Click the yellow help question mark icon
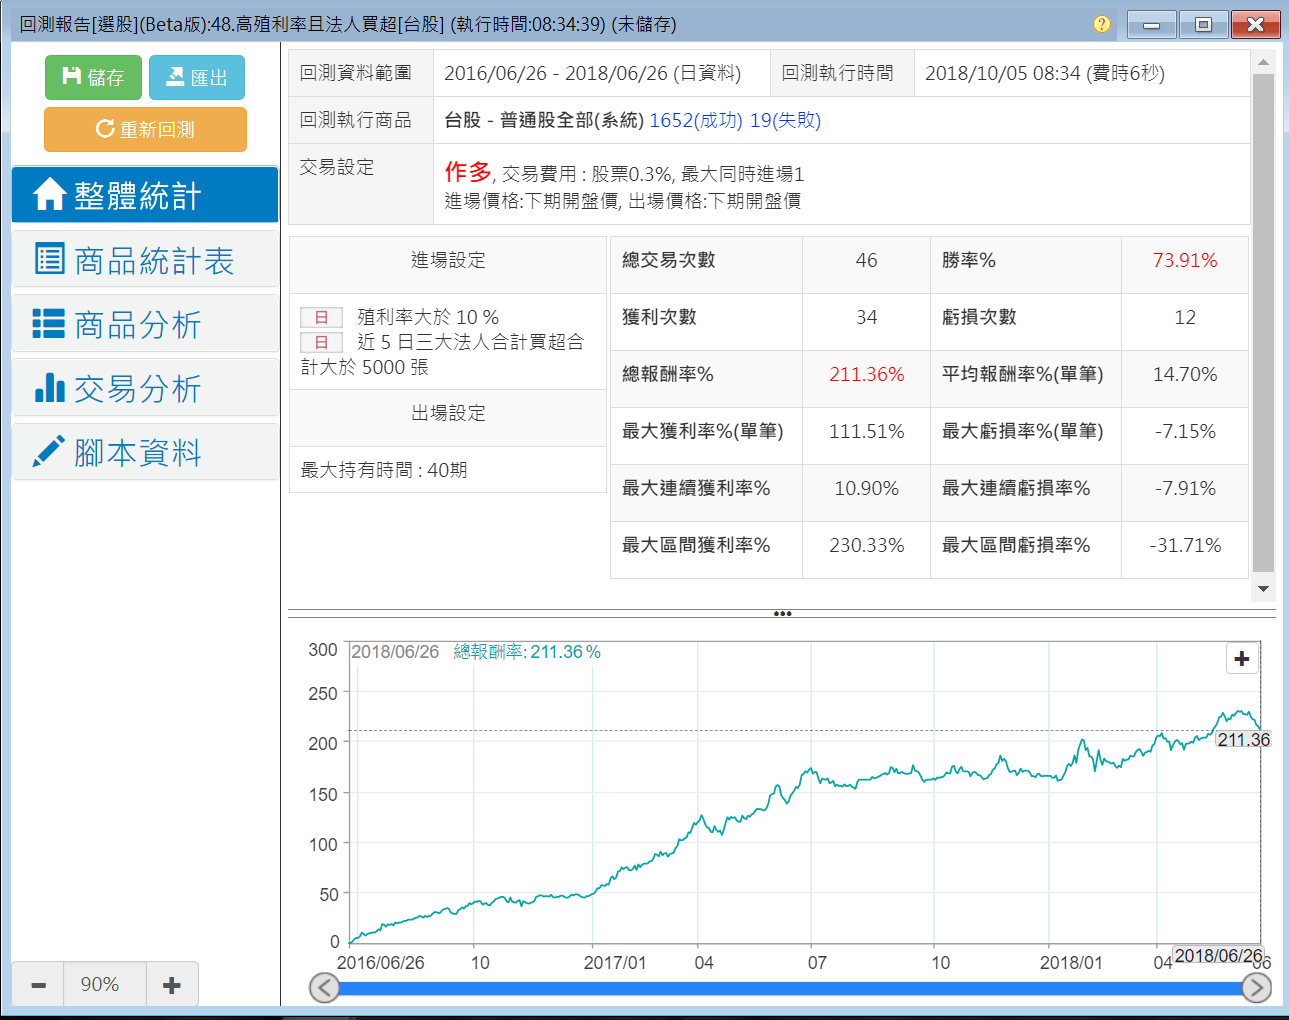The image size is (1289, 1020). point(1101,24)
